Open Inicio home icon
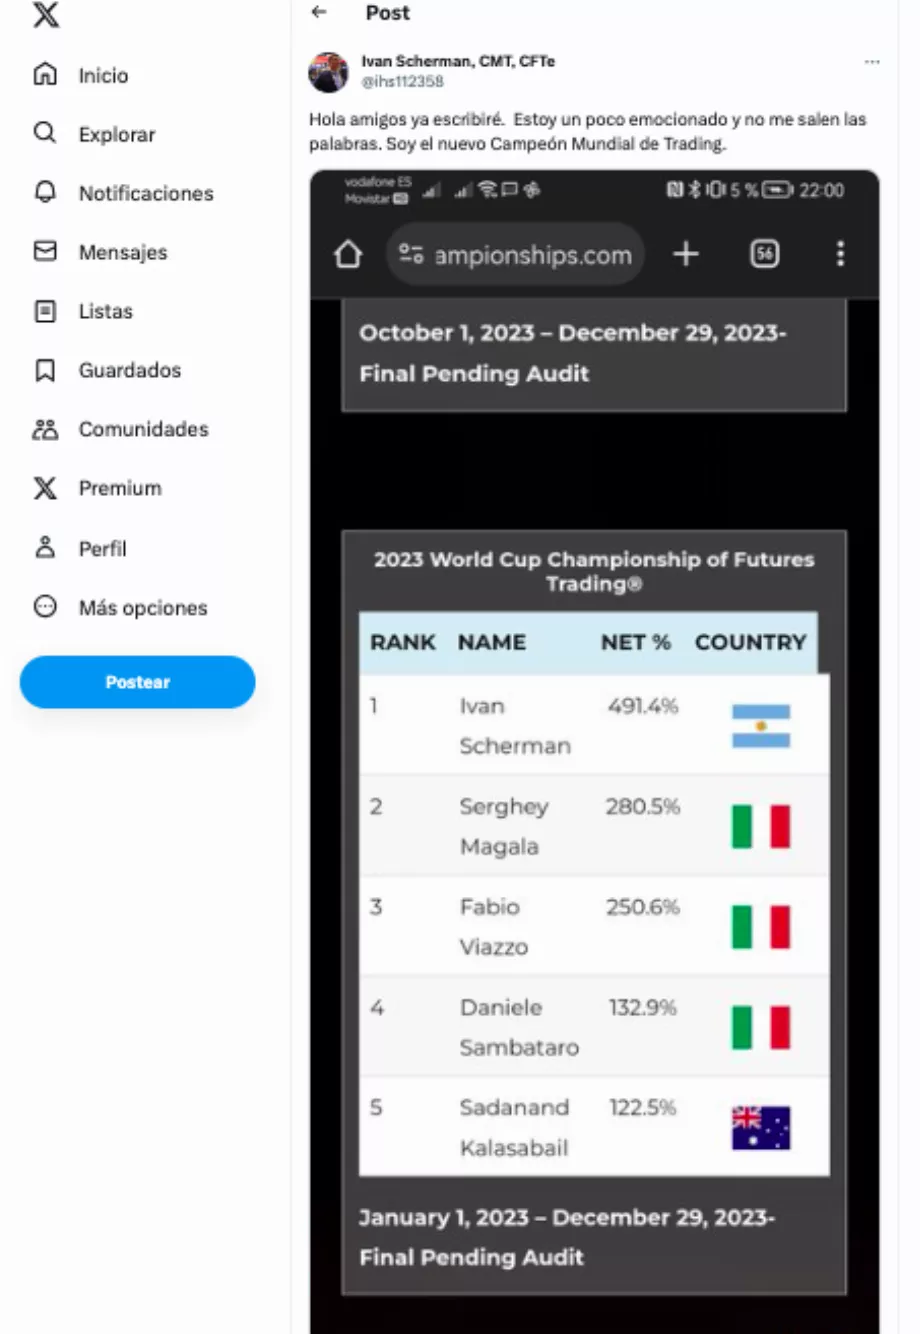The image size is (920, 1334). [45, 74]
